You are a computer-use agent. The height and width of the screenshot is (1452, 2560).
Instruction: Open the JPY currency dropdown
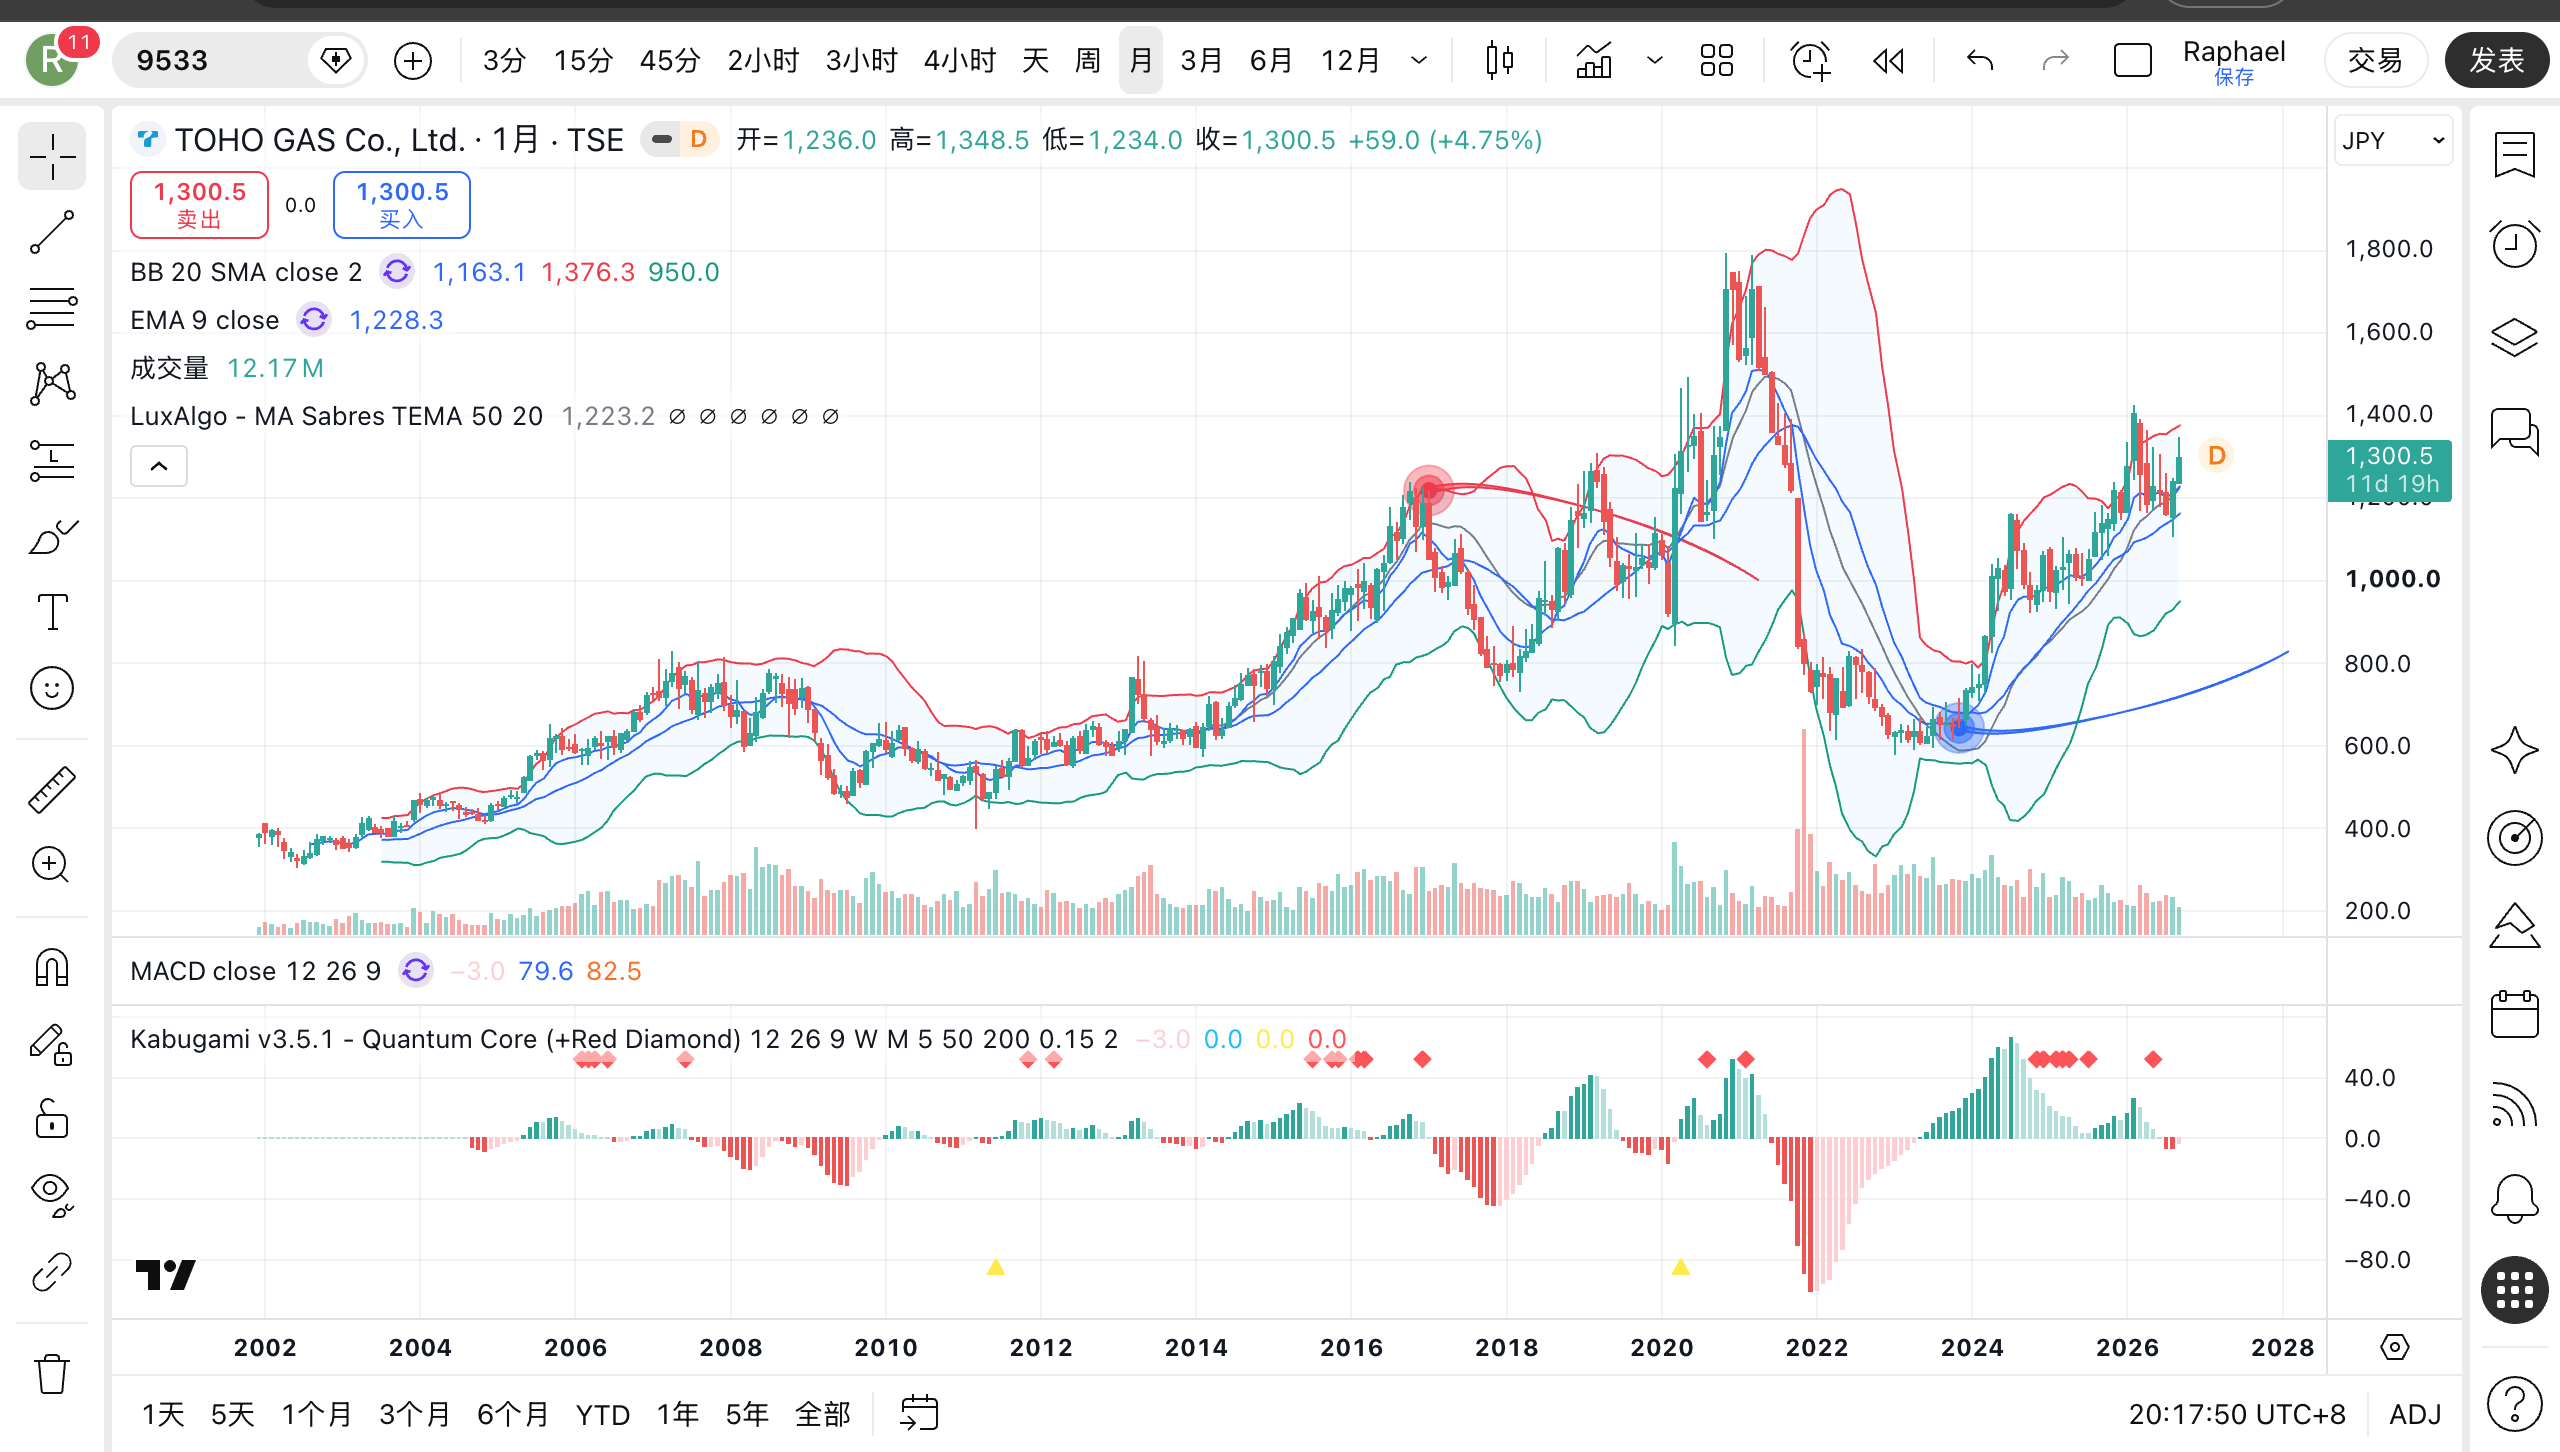pos(2393,141)
